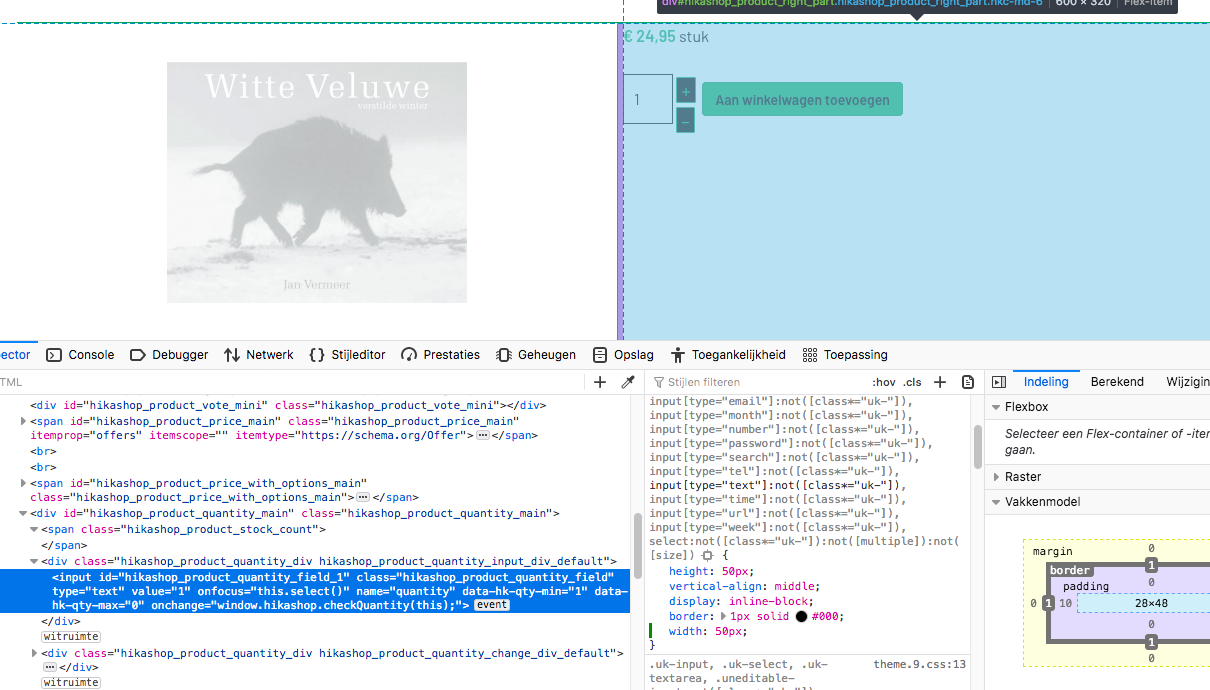1210x690 pixels.
Task: Collapse the Flexbox section
Action: [996, 407]
